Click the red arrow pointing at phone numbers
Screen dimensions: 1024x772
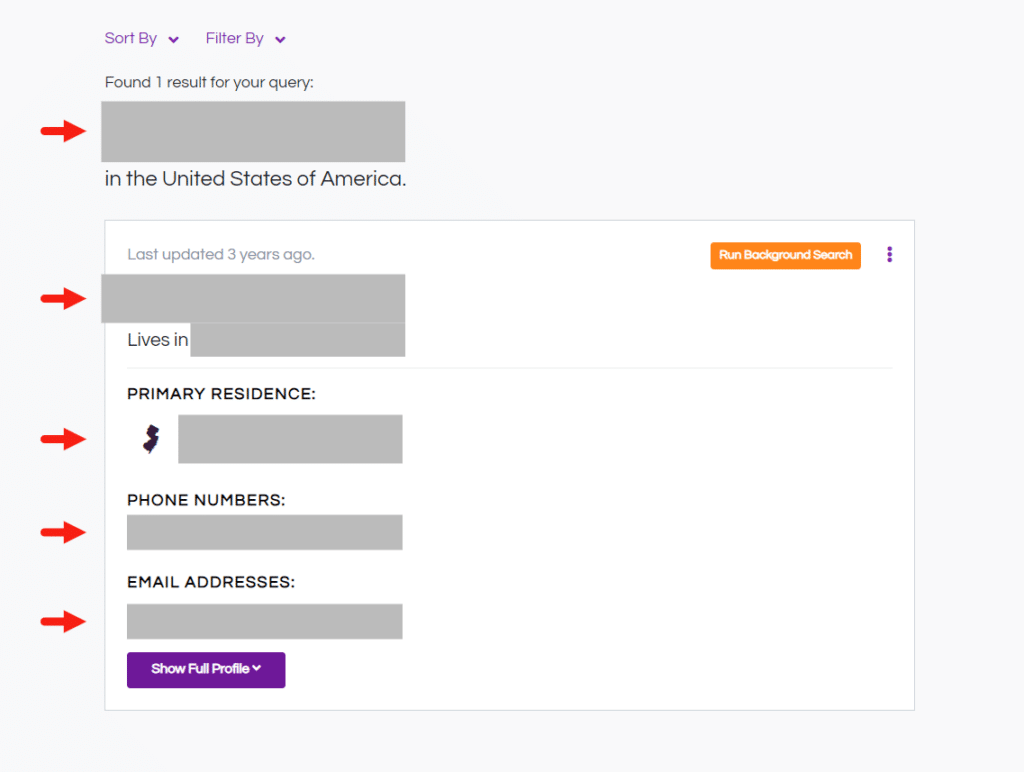[x=63, y=532]
